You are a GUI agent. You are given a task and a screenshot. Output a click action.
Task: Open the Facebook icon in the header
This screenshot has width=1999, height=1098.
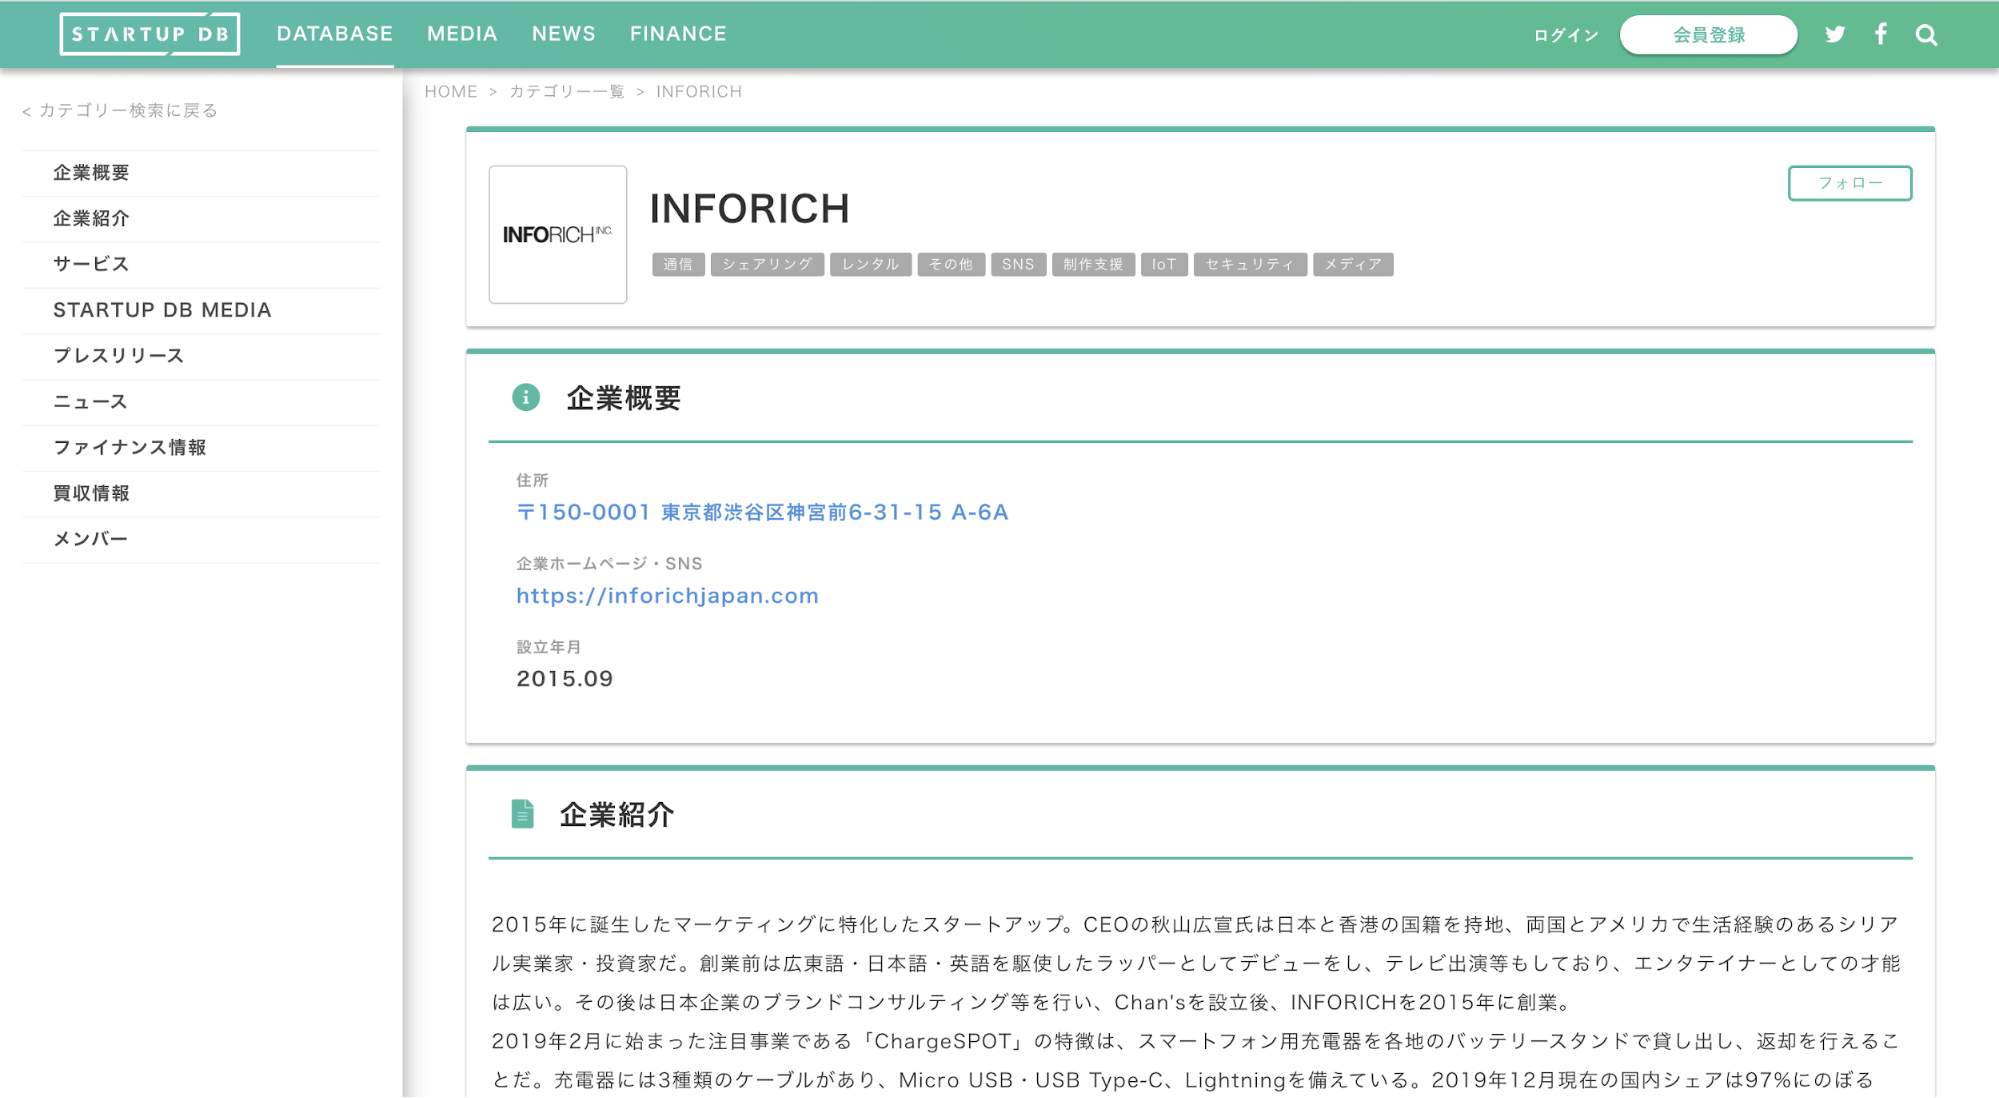point(1881,33)
